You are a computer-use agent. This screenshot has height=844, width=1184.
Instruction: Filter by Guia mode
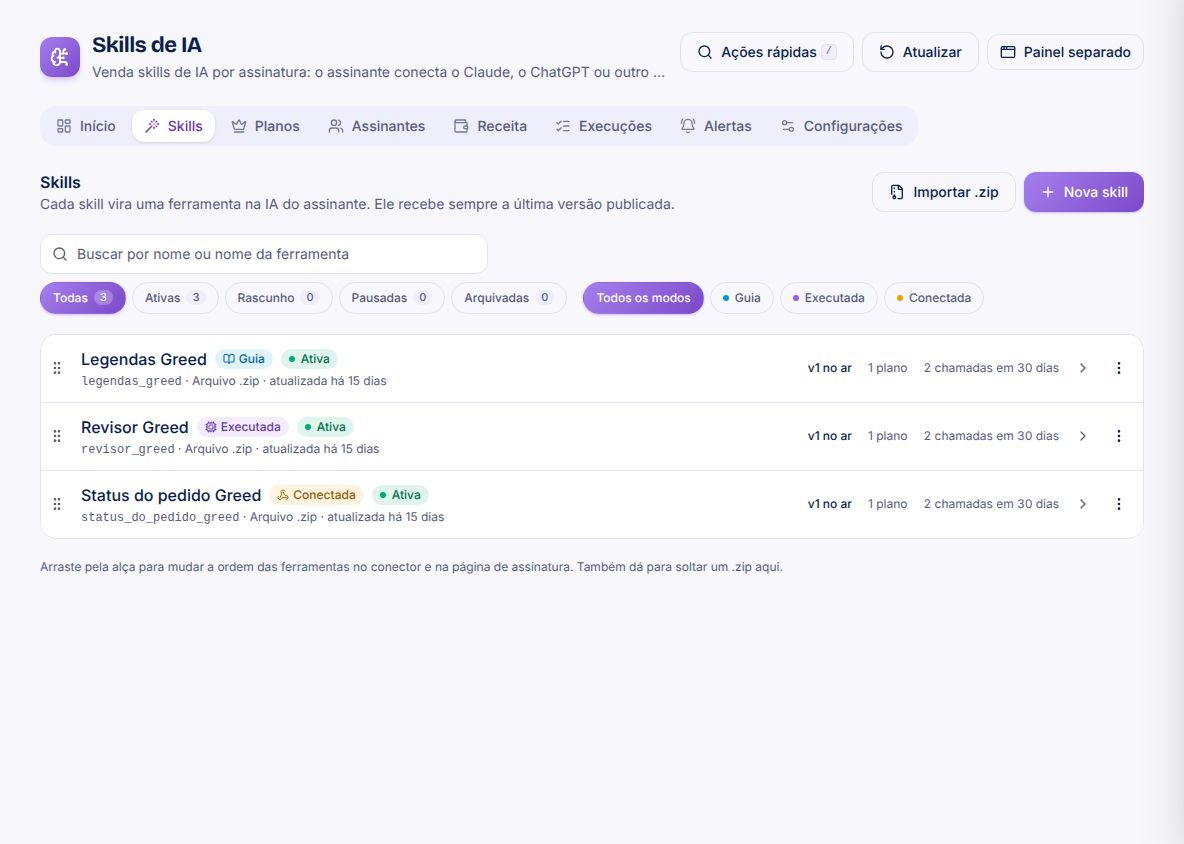742,298
